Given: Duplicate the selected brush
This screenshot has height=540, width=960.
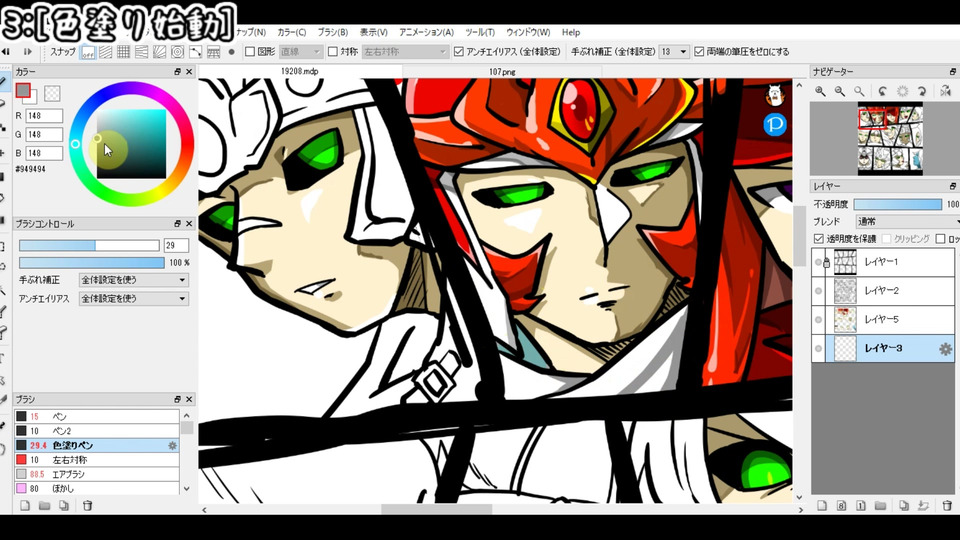Looking at the screenshot, I should [x=64, y=506].
